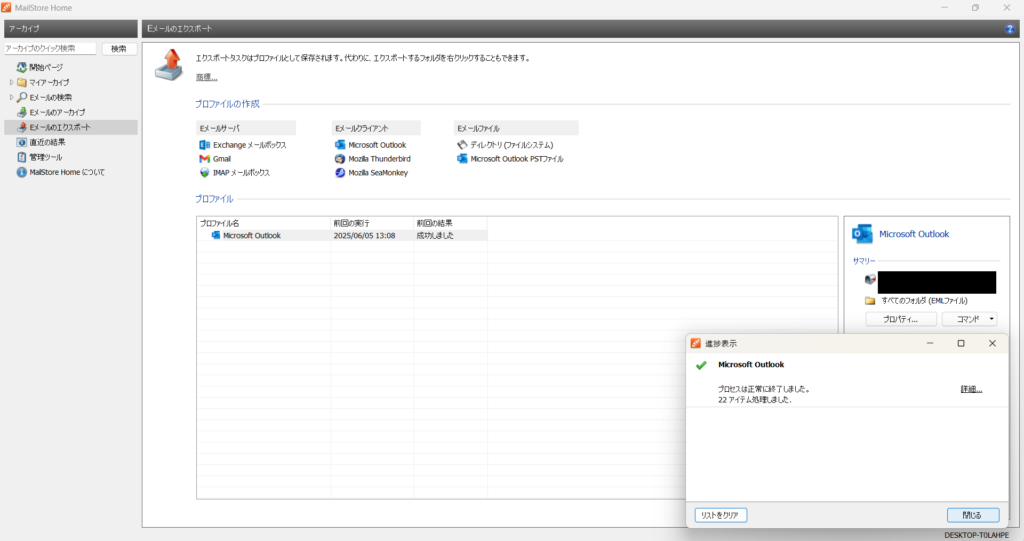Click the large export arrow icon

point(170,65)
